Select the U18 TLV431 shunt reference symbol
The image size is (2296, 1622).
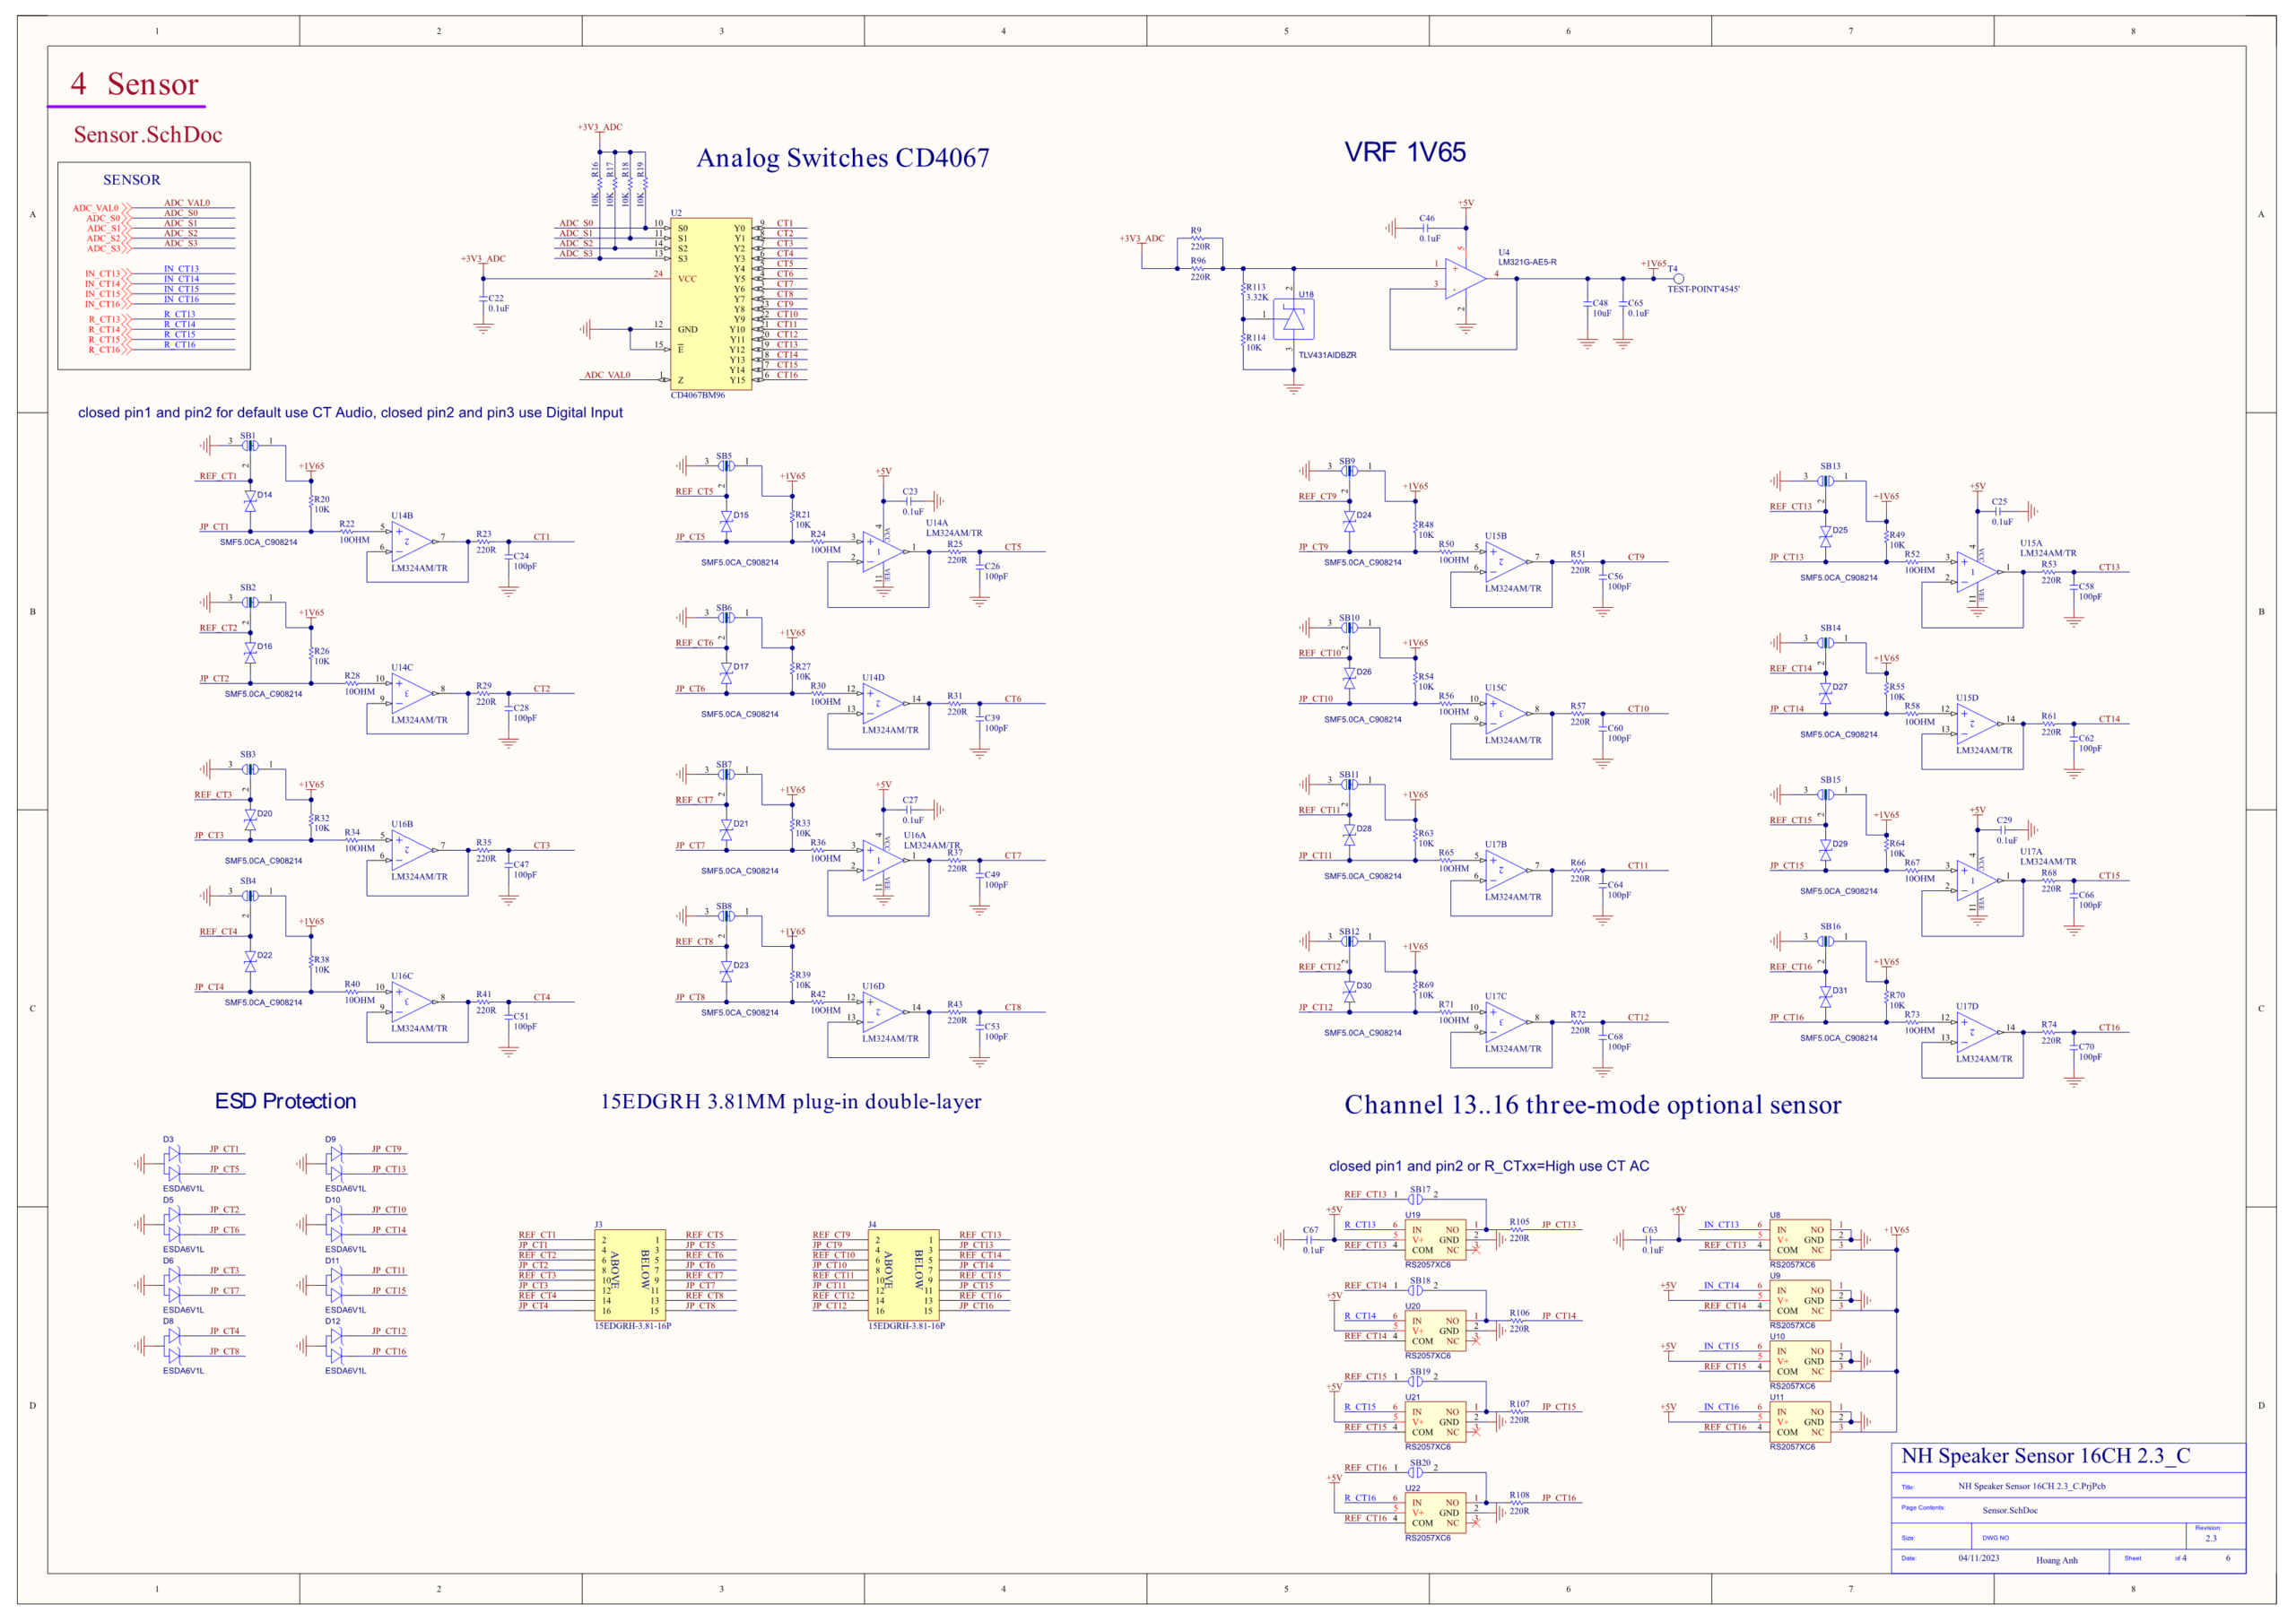tap(1293, 319)
